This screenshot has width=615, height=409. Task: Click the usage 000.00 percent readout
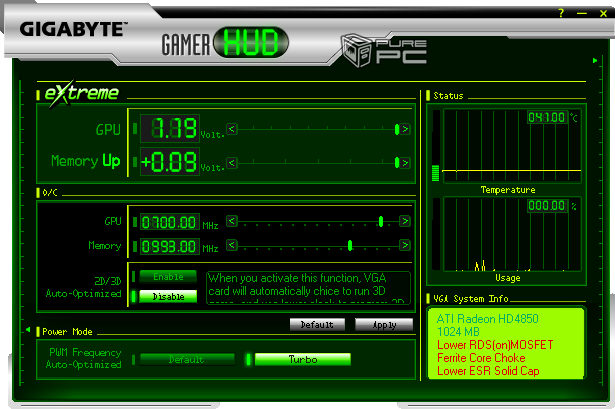[x=547, y=205]
